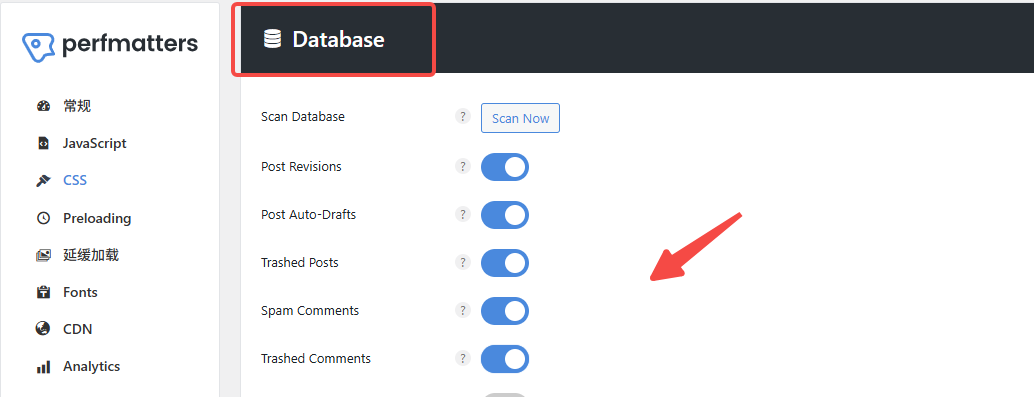Viewport: 1034px width, 397px height.
Task: Click the gift-box icon beside Fonts
Action: click(x=44, y=292)
